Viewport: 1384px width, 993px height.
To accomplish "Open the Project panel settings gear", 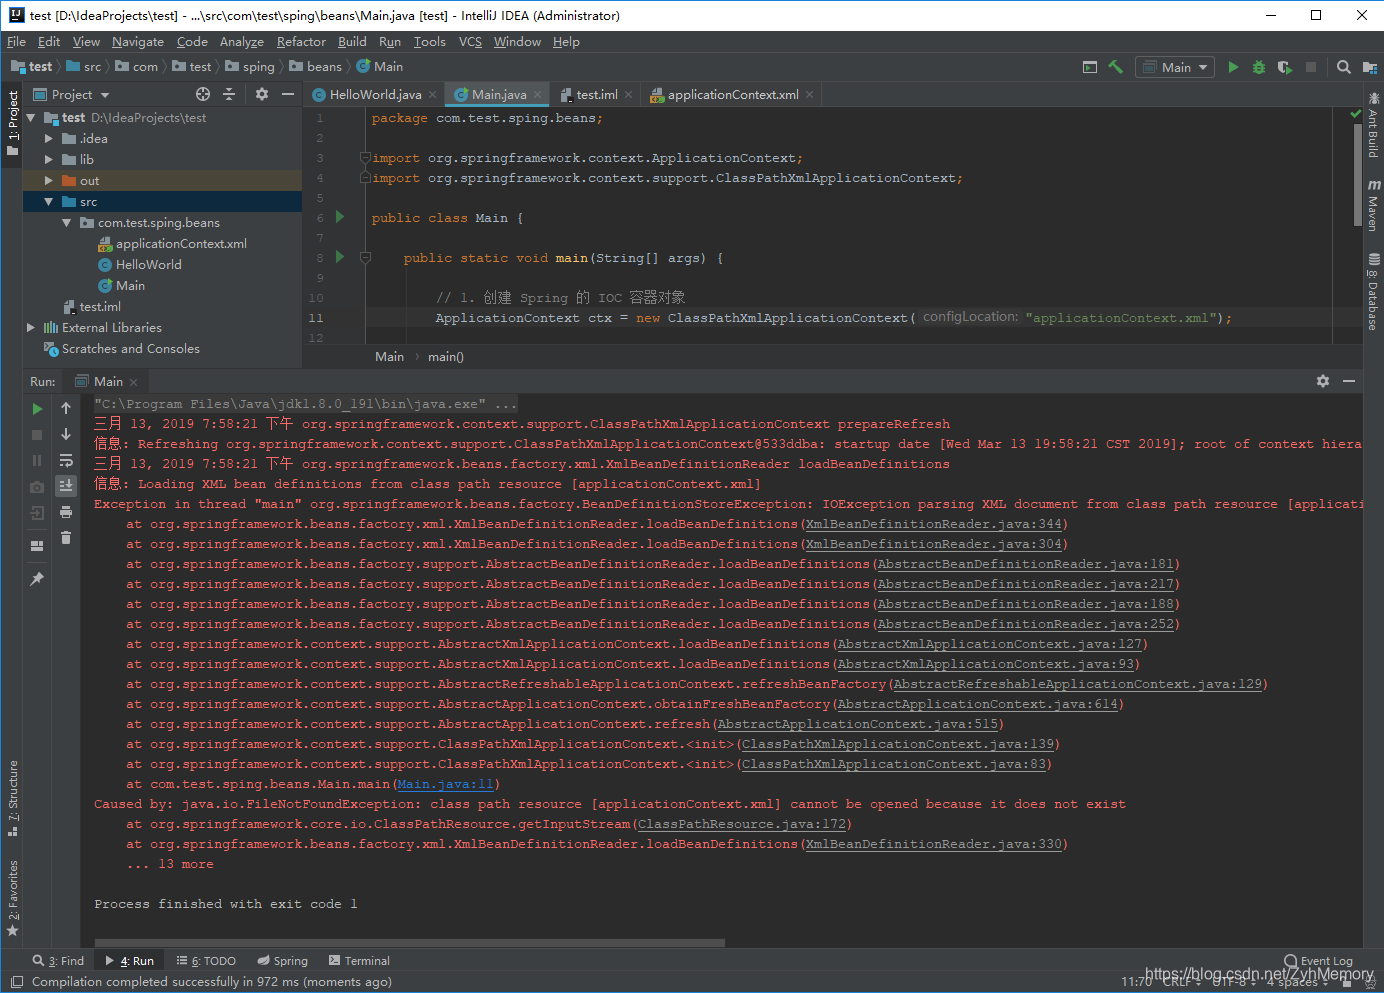I will tap(261, 94).
